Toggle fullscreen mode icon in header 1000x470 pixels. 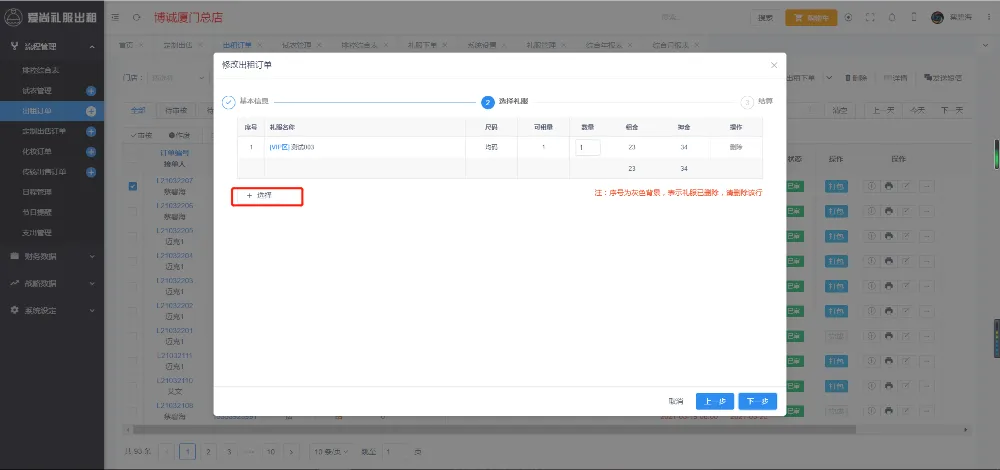pyautogui.click(x=870, y=17)
